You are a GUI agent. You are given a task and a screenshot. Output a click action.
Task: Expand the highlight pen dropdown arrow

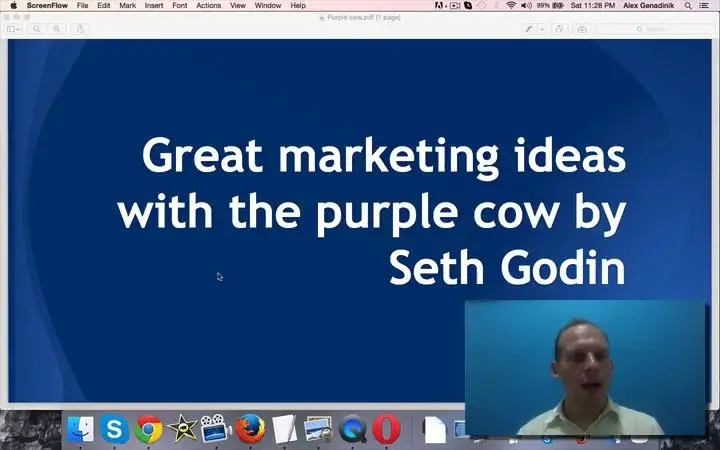542,29
